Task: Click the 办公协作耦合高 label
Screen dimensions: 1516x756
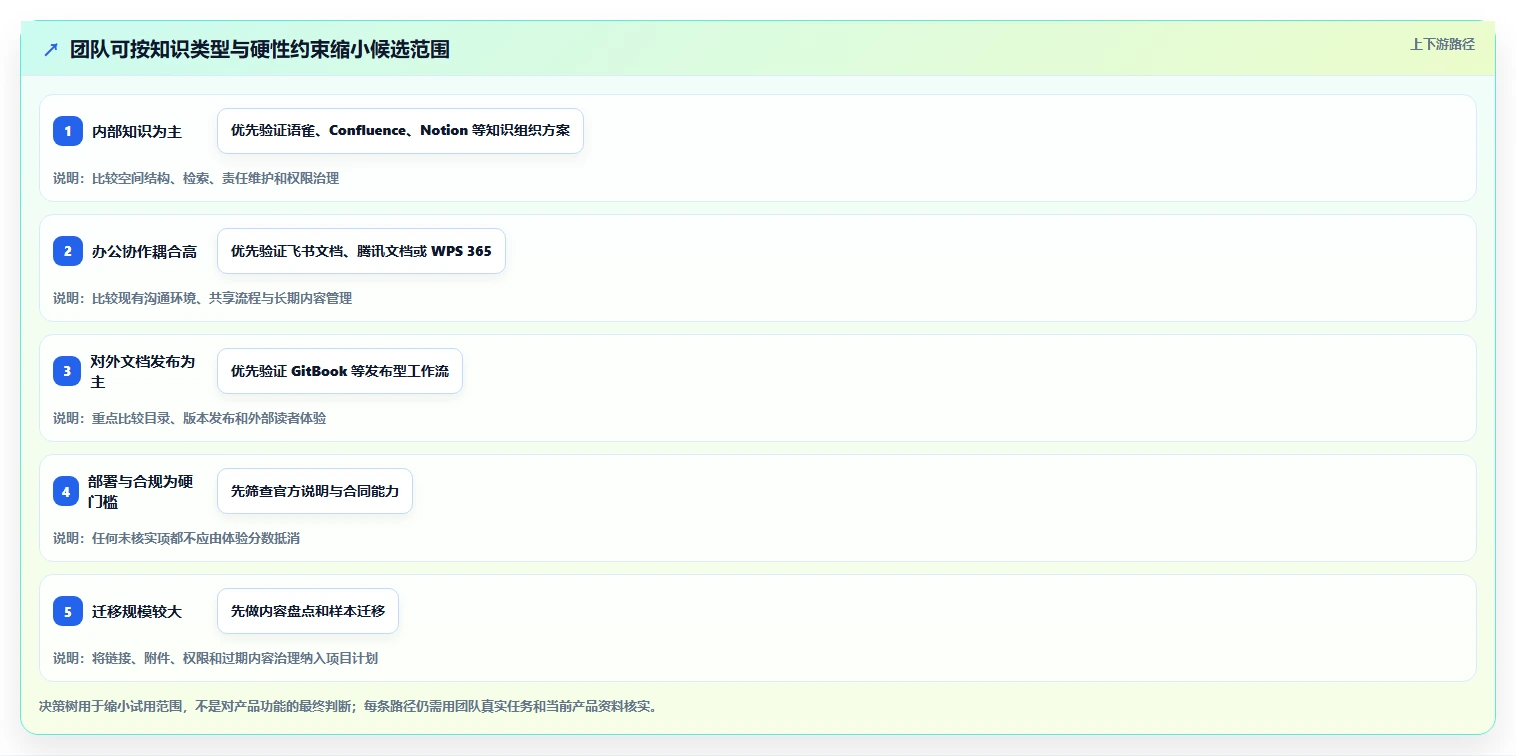Action: pos(144,251)
